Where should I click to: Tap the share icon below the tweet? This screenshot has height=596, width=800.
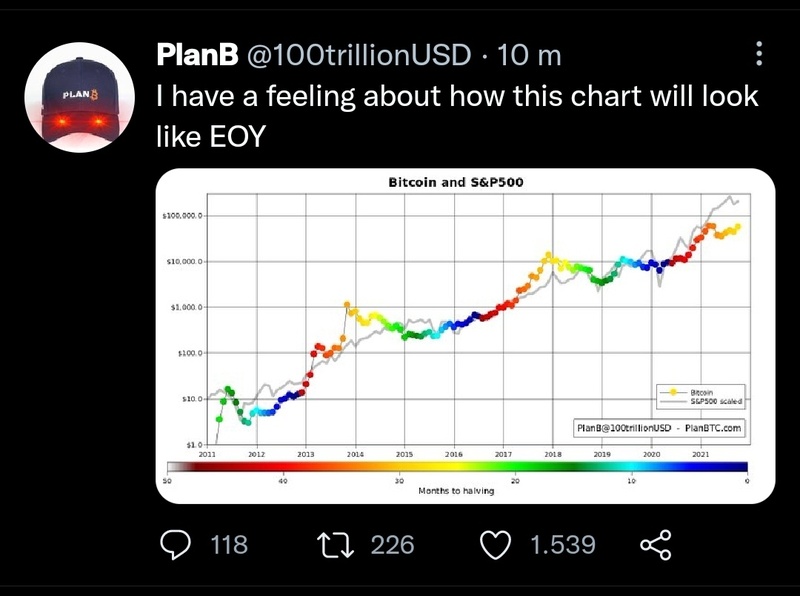click(x=654, y=545)
